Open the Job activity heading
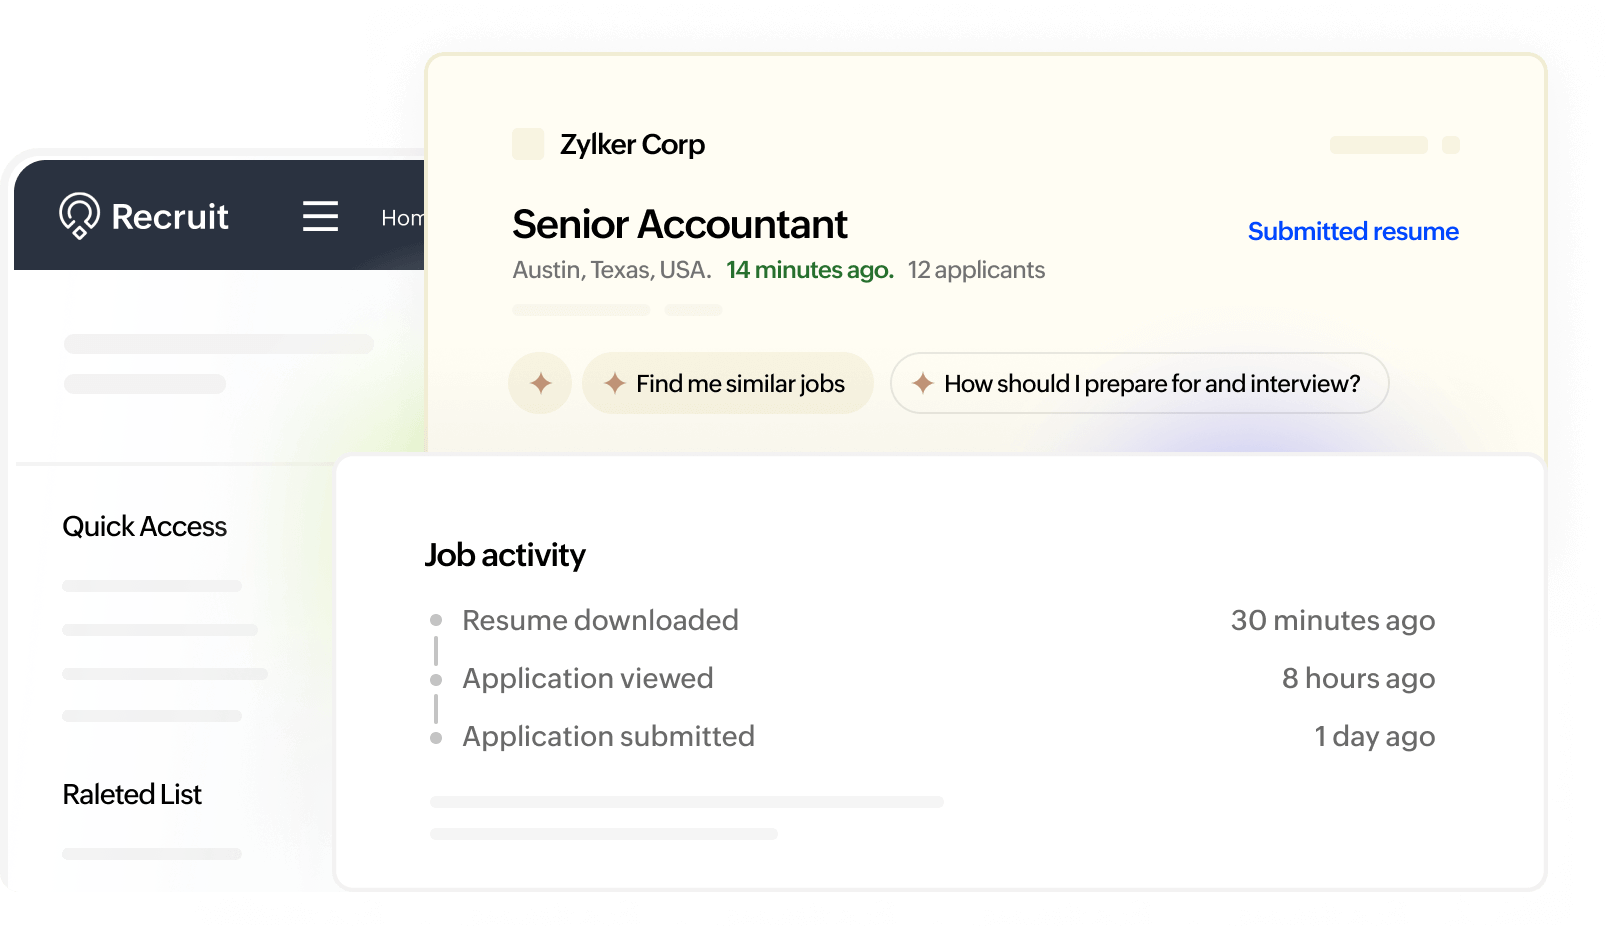 point(505,555)
